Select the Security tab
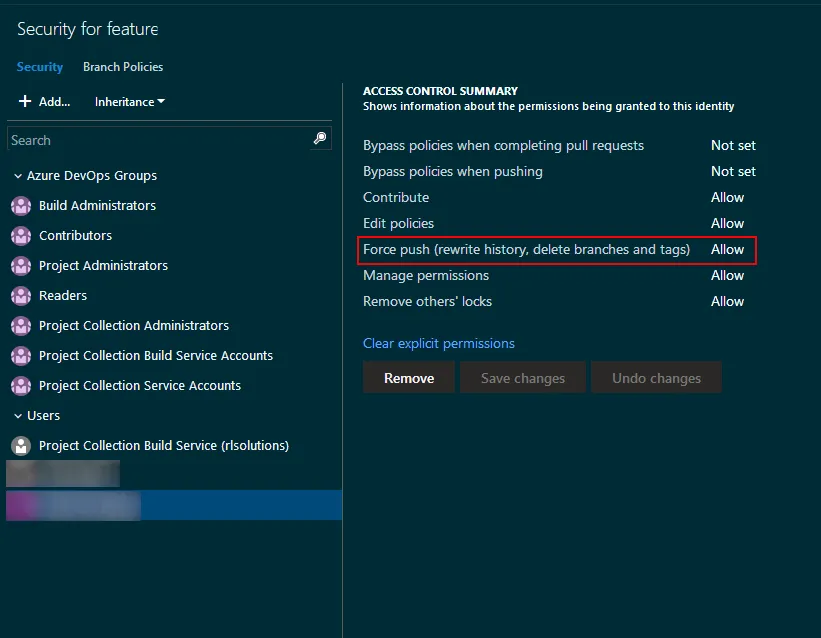The image size is (821, 638). 39,67
